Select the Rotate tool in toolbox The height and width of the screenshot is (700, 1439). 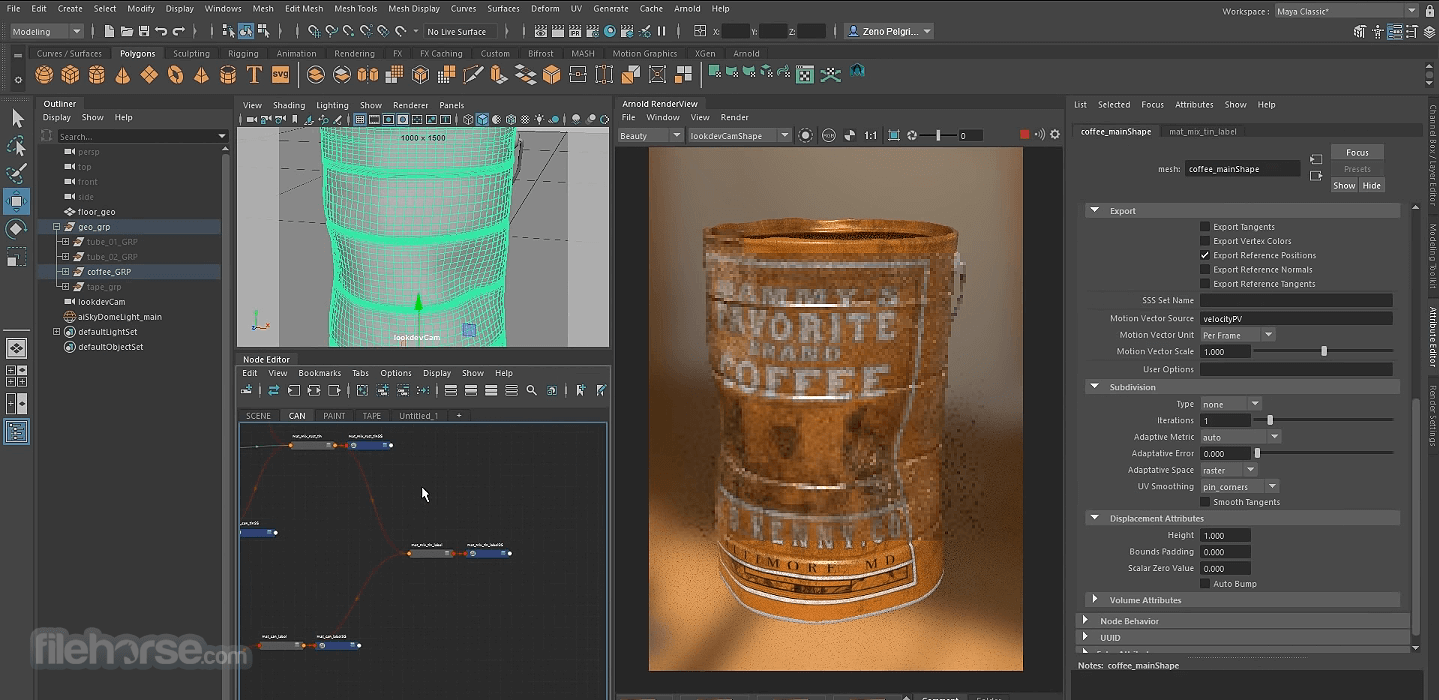(x=17, y=229)
